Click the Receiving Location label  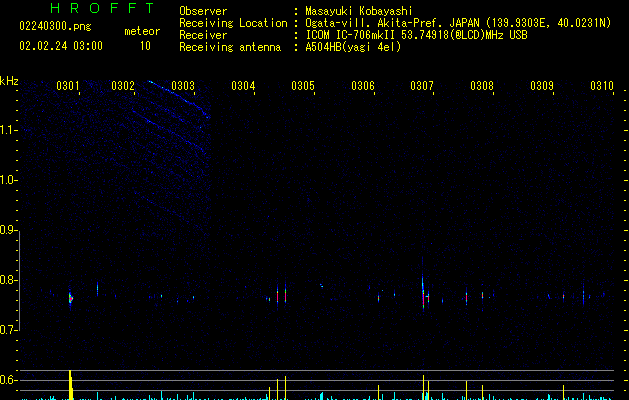pyautogui.click(x=233, y=23)
